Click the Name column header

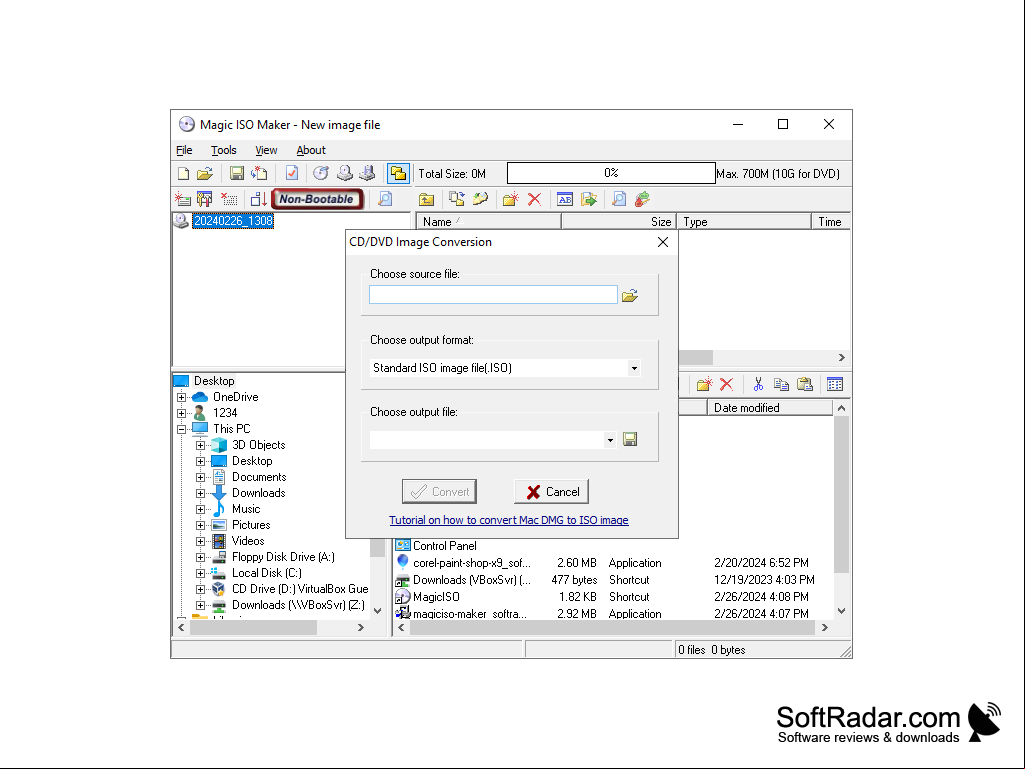pos(489,222)
